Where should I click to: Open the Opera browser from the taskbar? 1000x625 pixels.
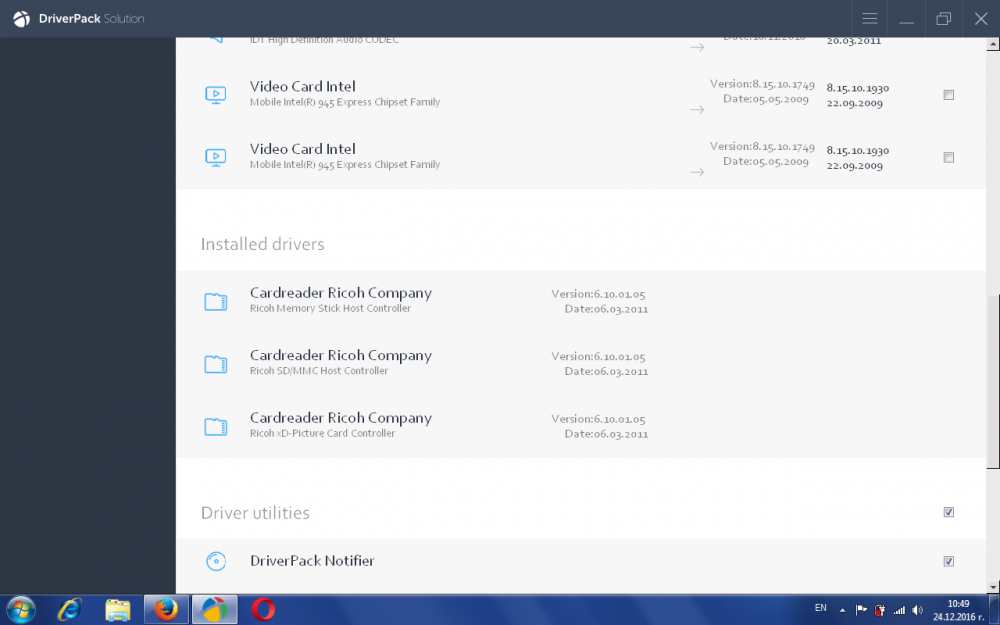point(263,610)
